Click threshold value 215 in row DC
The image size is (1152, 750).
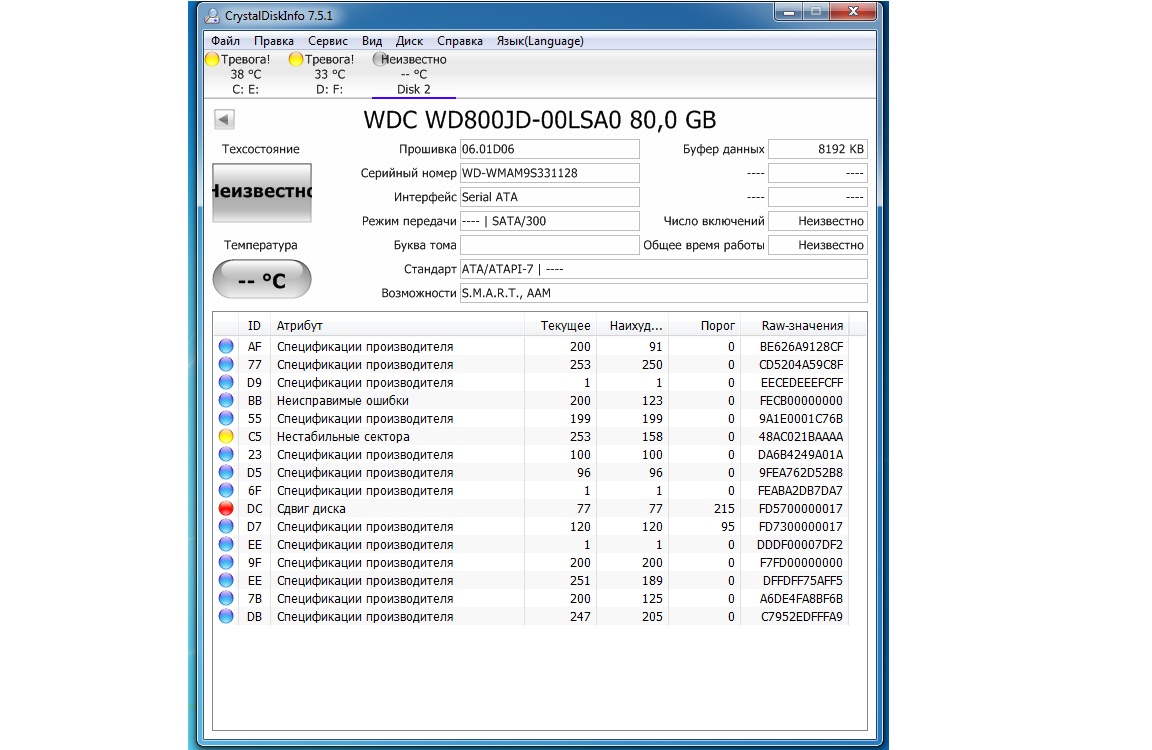click(x=724, y=508)
